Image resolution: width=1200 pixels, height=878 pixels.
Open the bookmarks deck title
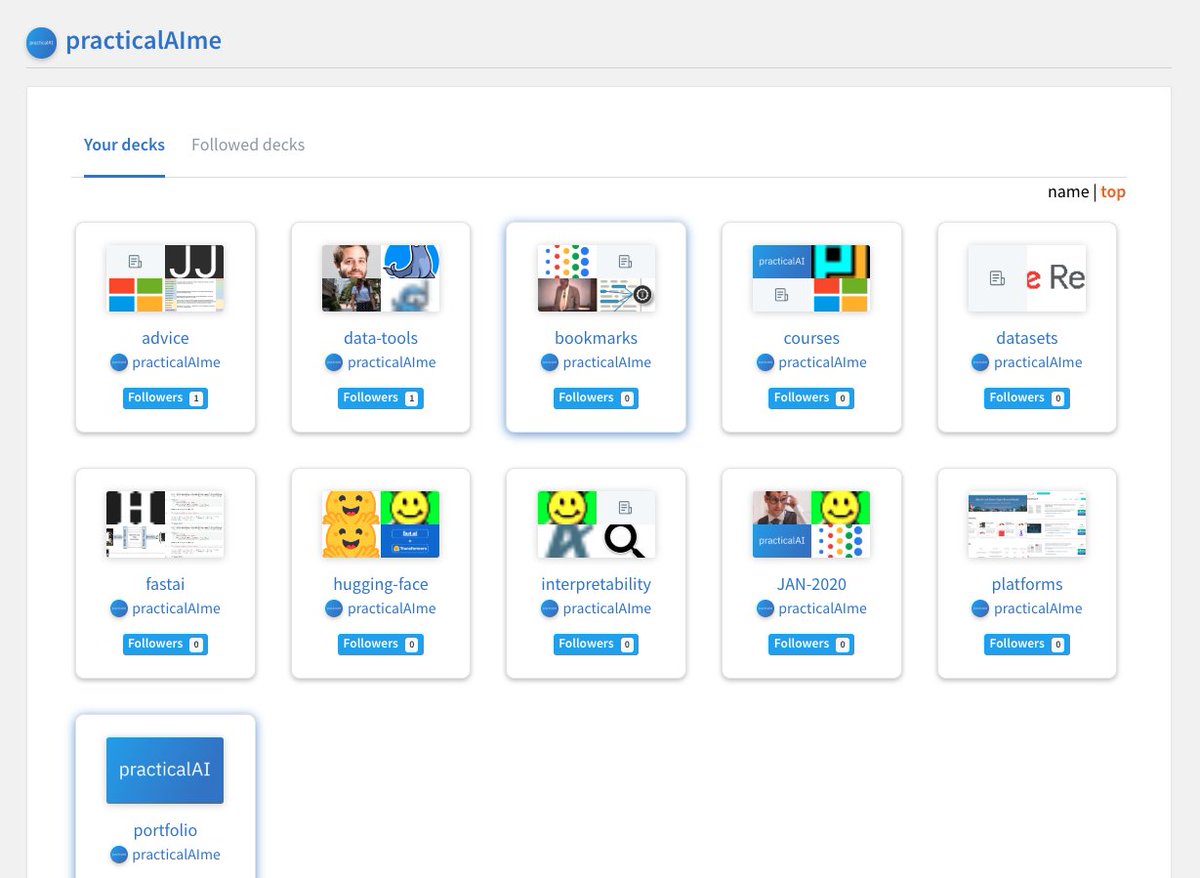point(596,338)
